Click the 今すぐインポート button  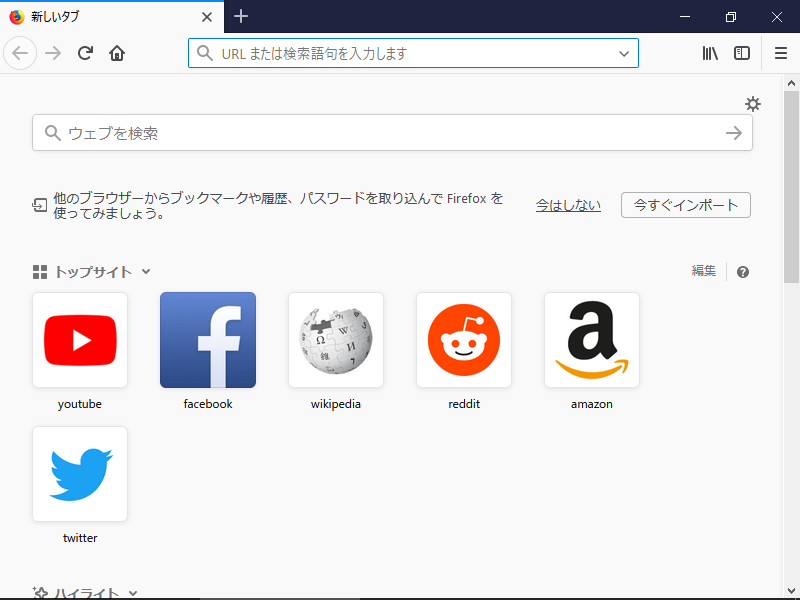685,205
